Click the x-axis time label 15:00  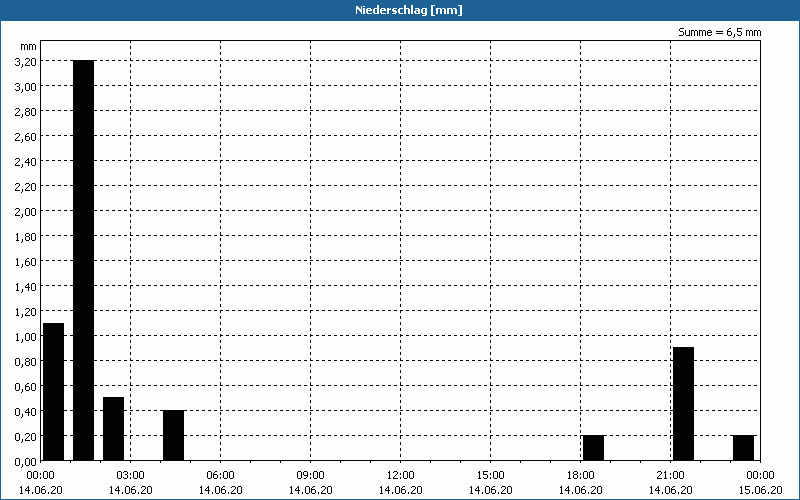[x=490, y=476]
